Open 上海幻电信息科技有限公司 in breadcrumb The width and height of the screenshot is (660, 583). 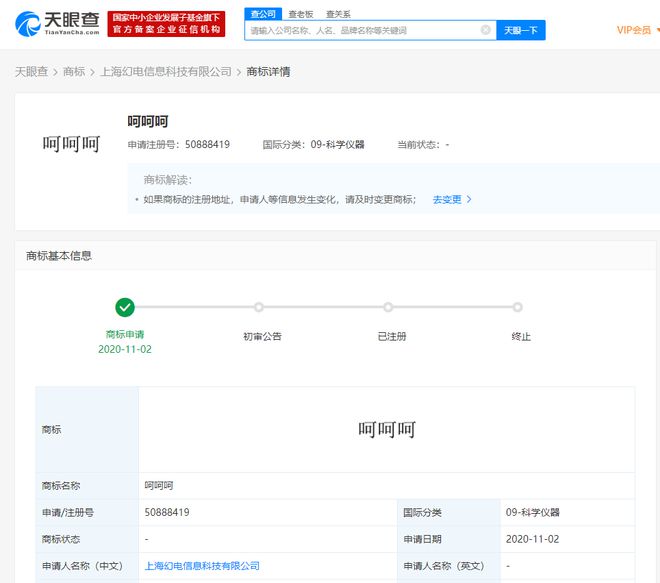166,72
